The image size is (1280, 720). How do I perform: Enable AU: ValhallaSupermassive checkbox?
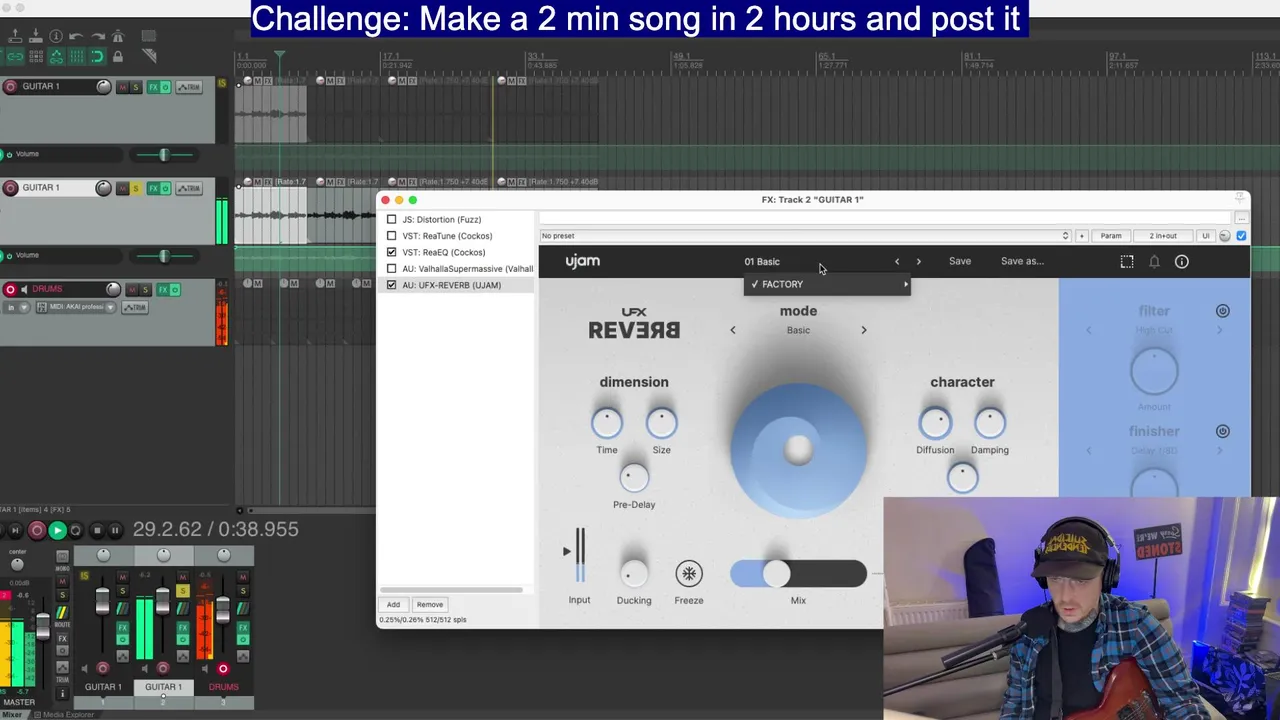(392, 269)
